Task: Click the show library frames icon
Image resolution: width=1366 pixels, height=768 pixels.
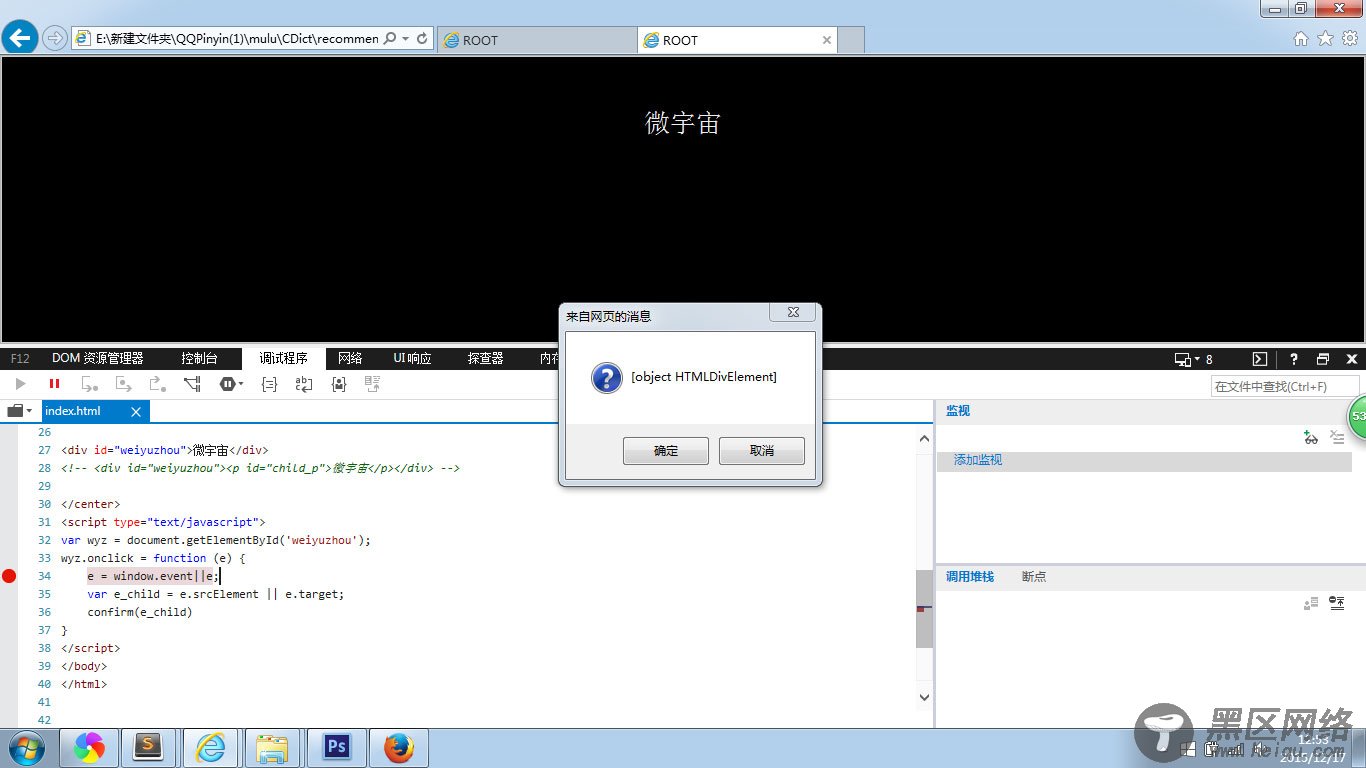Action: (1311, 603)
